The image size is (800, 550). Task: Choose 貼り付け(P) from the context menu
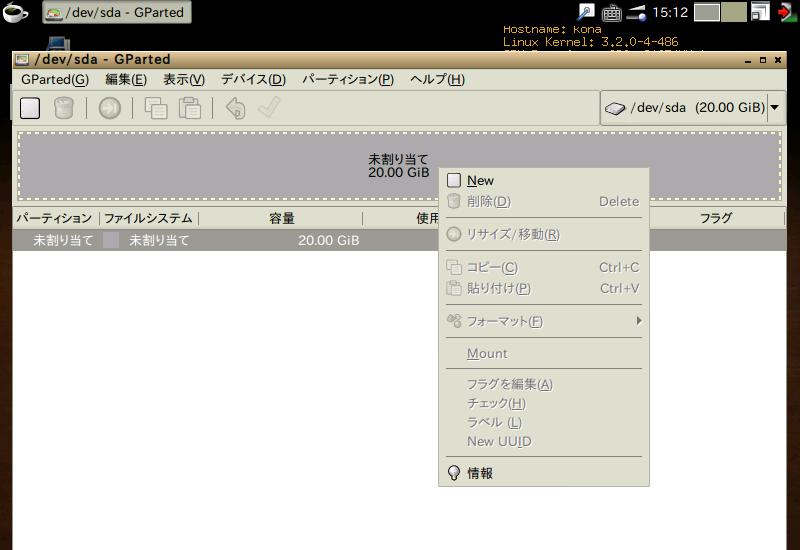click(544, 288)
